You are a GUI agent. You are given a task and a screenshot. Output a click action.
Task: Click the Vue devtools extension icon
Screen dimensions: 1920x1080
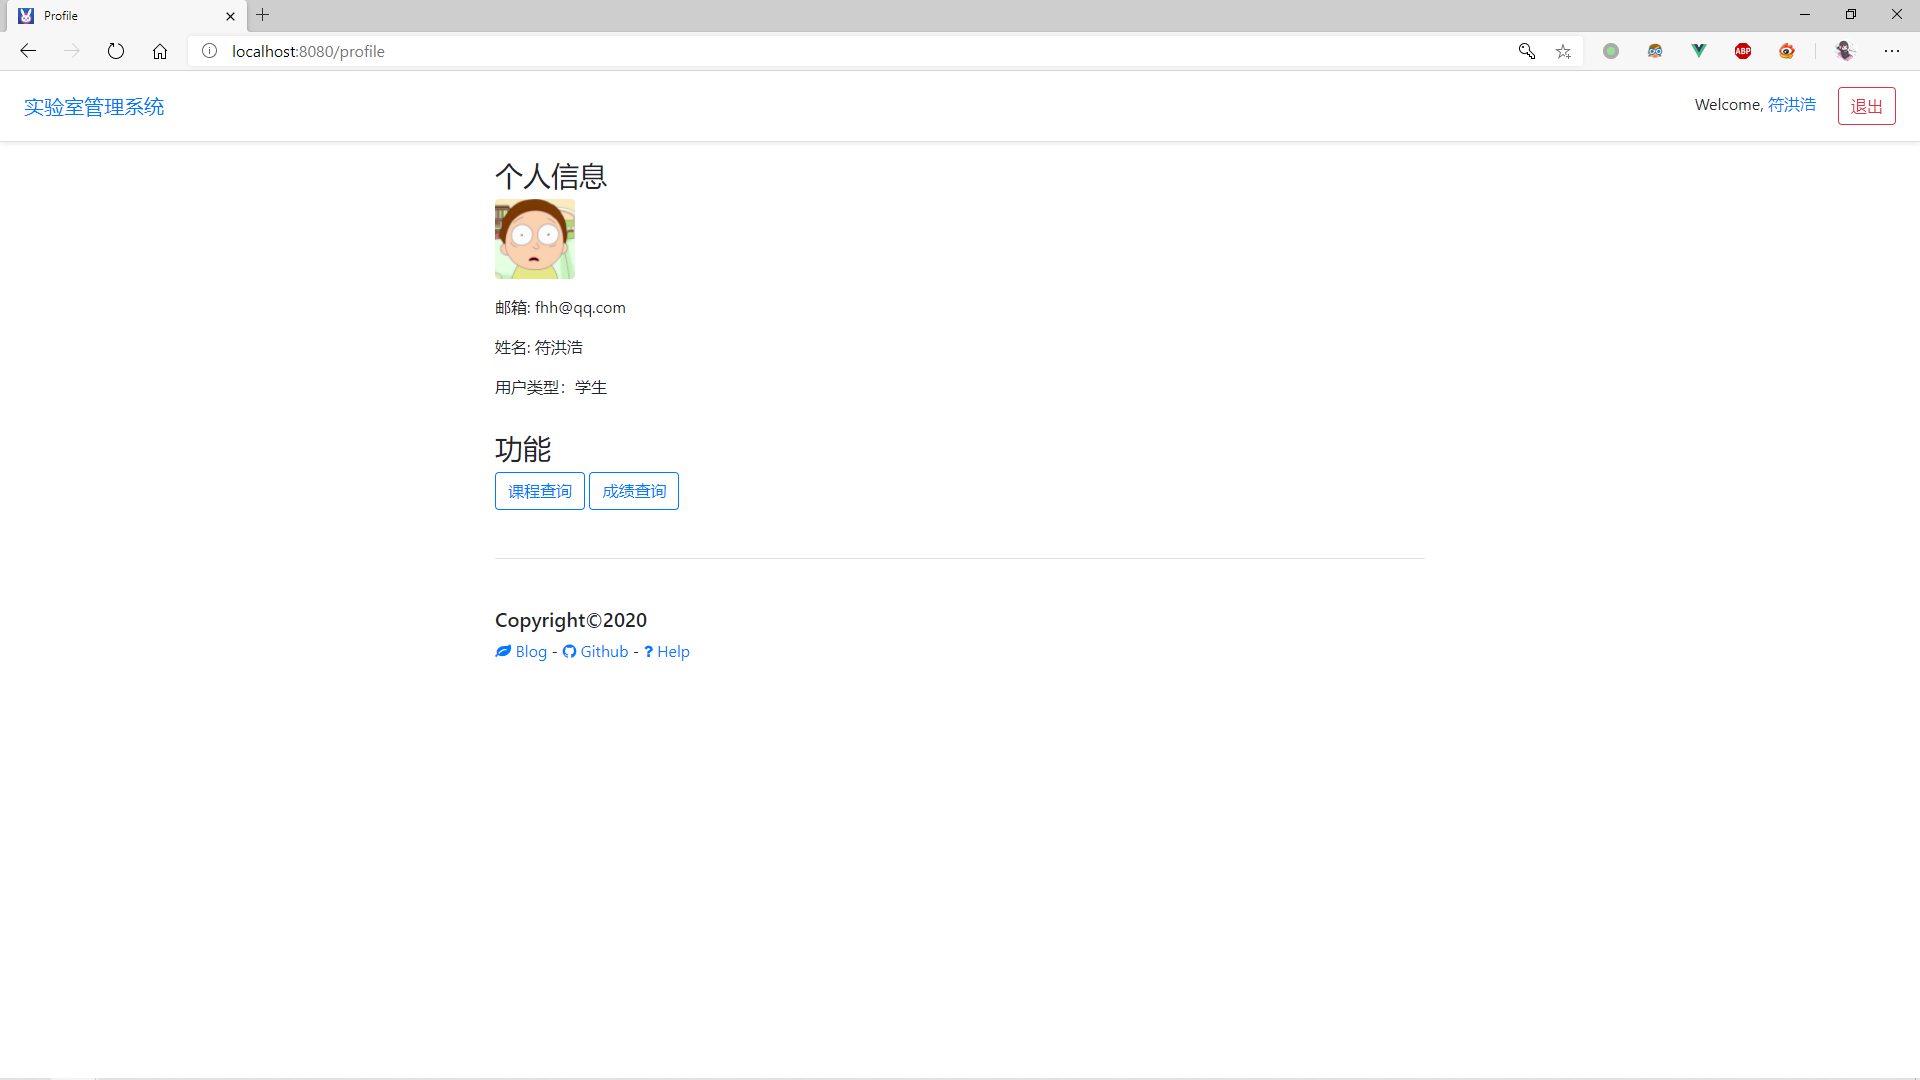point(1699,51)
